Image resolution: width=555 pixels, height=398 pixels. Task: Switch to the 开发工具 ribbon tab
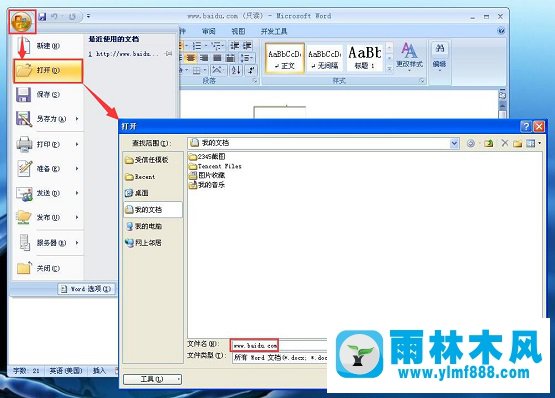point(274,31)
